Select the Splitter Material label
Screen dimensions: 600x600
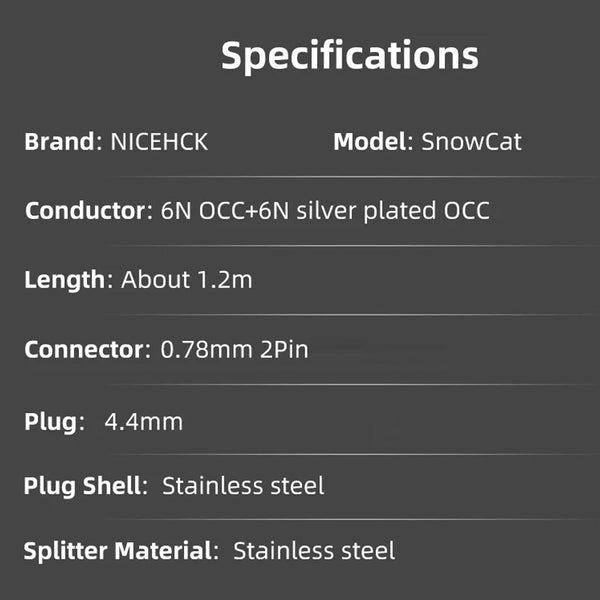(118, 550)
